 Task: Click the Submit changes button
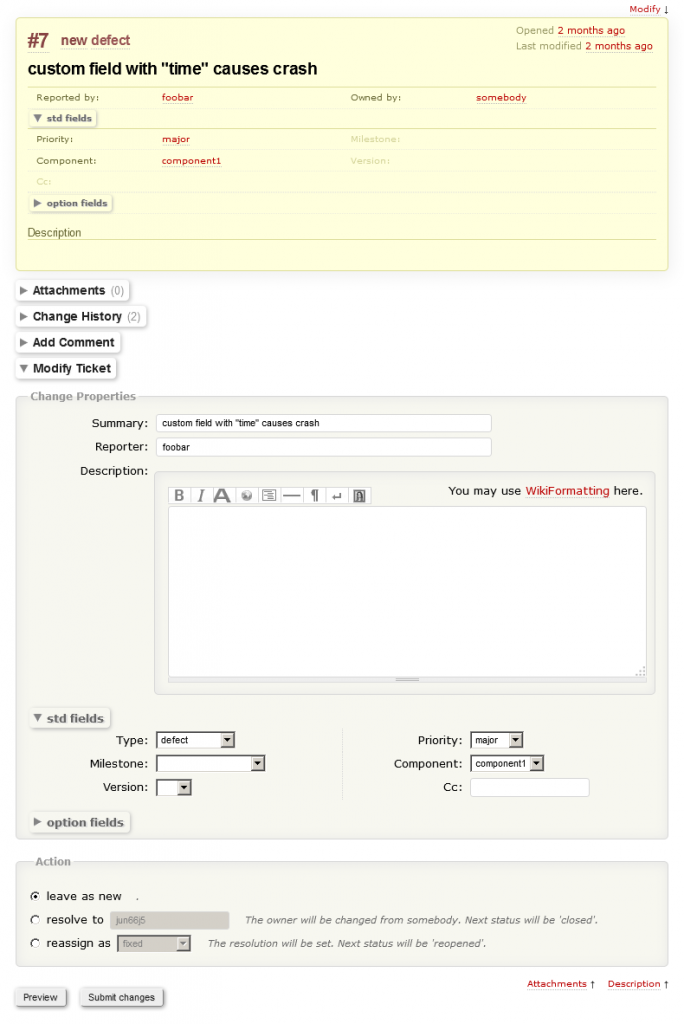[121, 997]
